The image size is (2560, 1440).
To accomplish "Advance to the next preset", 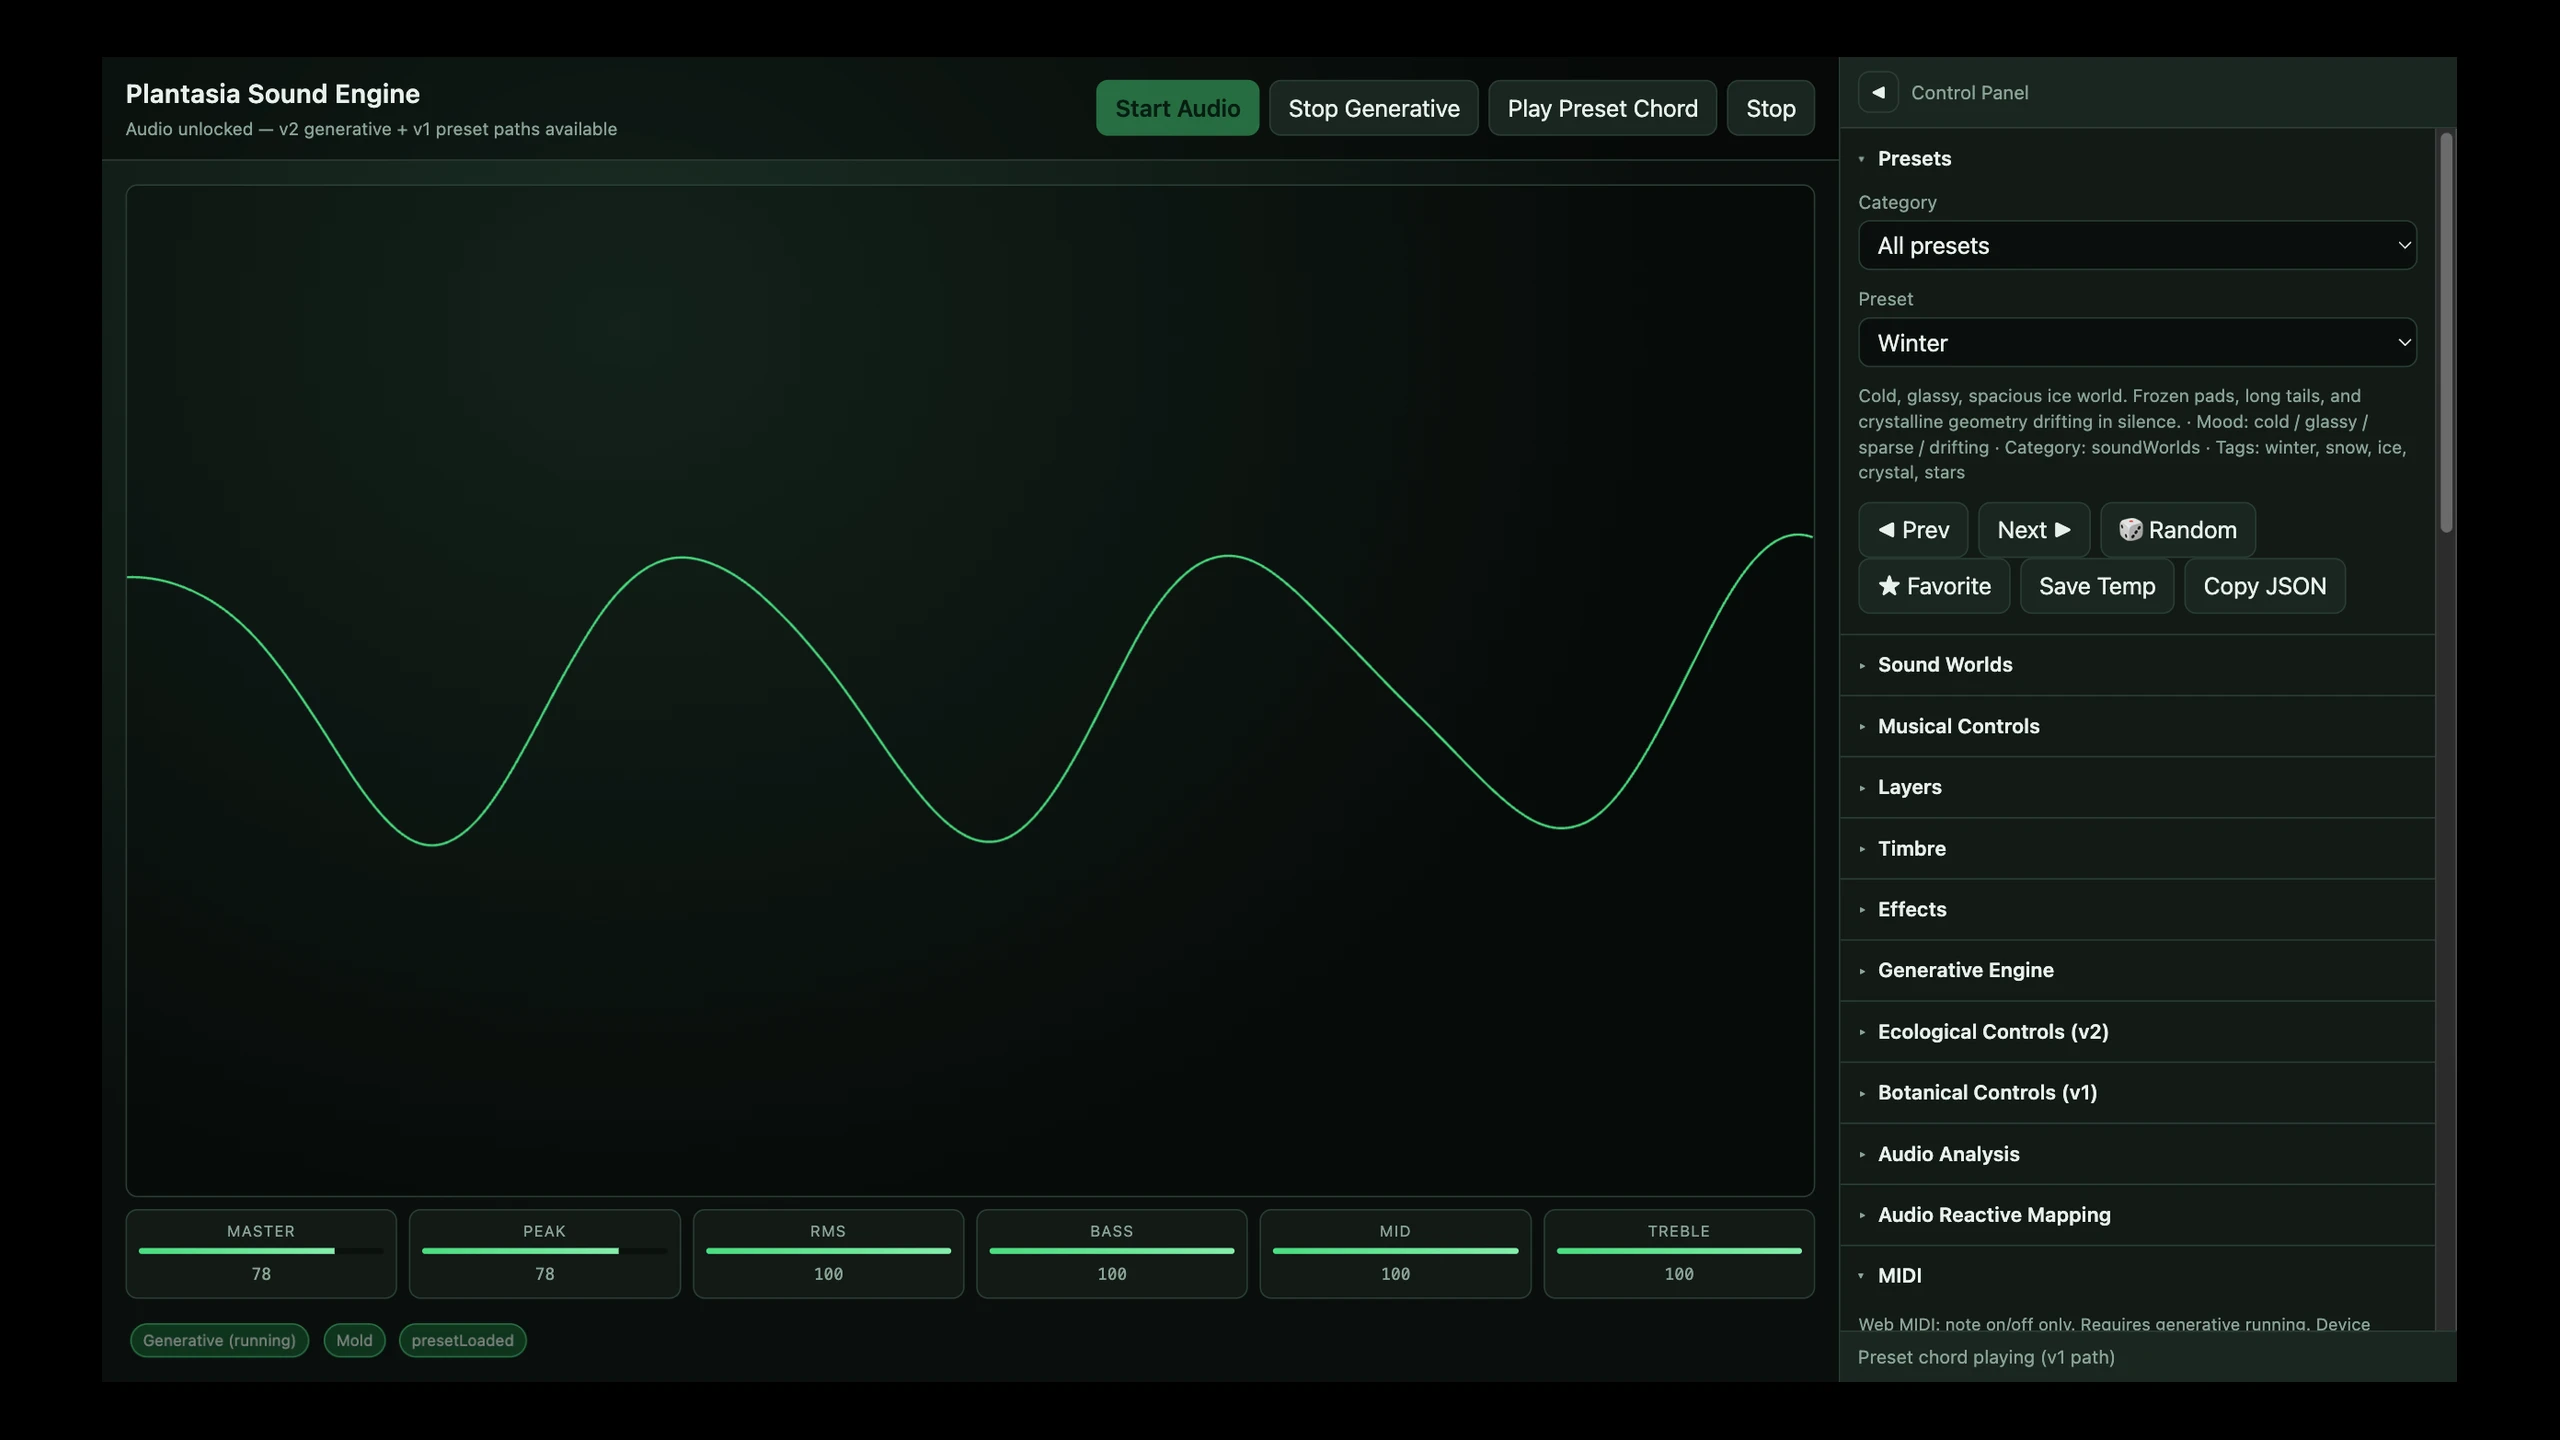I will [2033, 530].
